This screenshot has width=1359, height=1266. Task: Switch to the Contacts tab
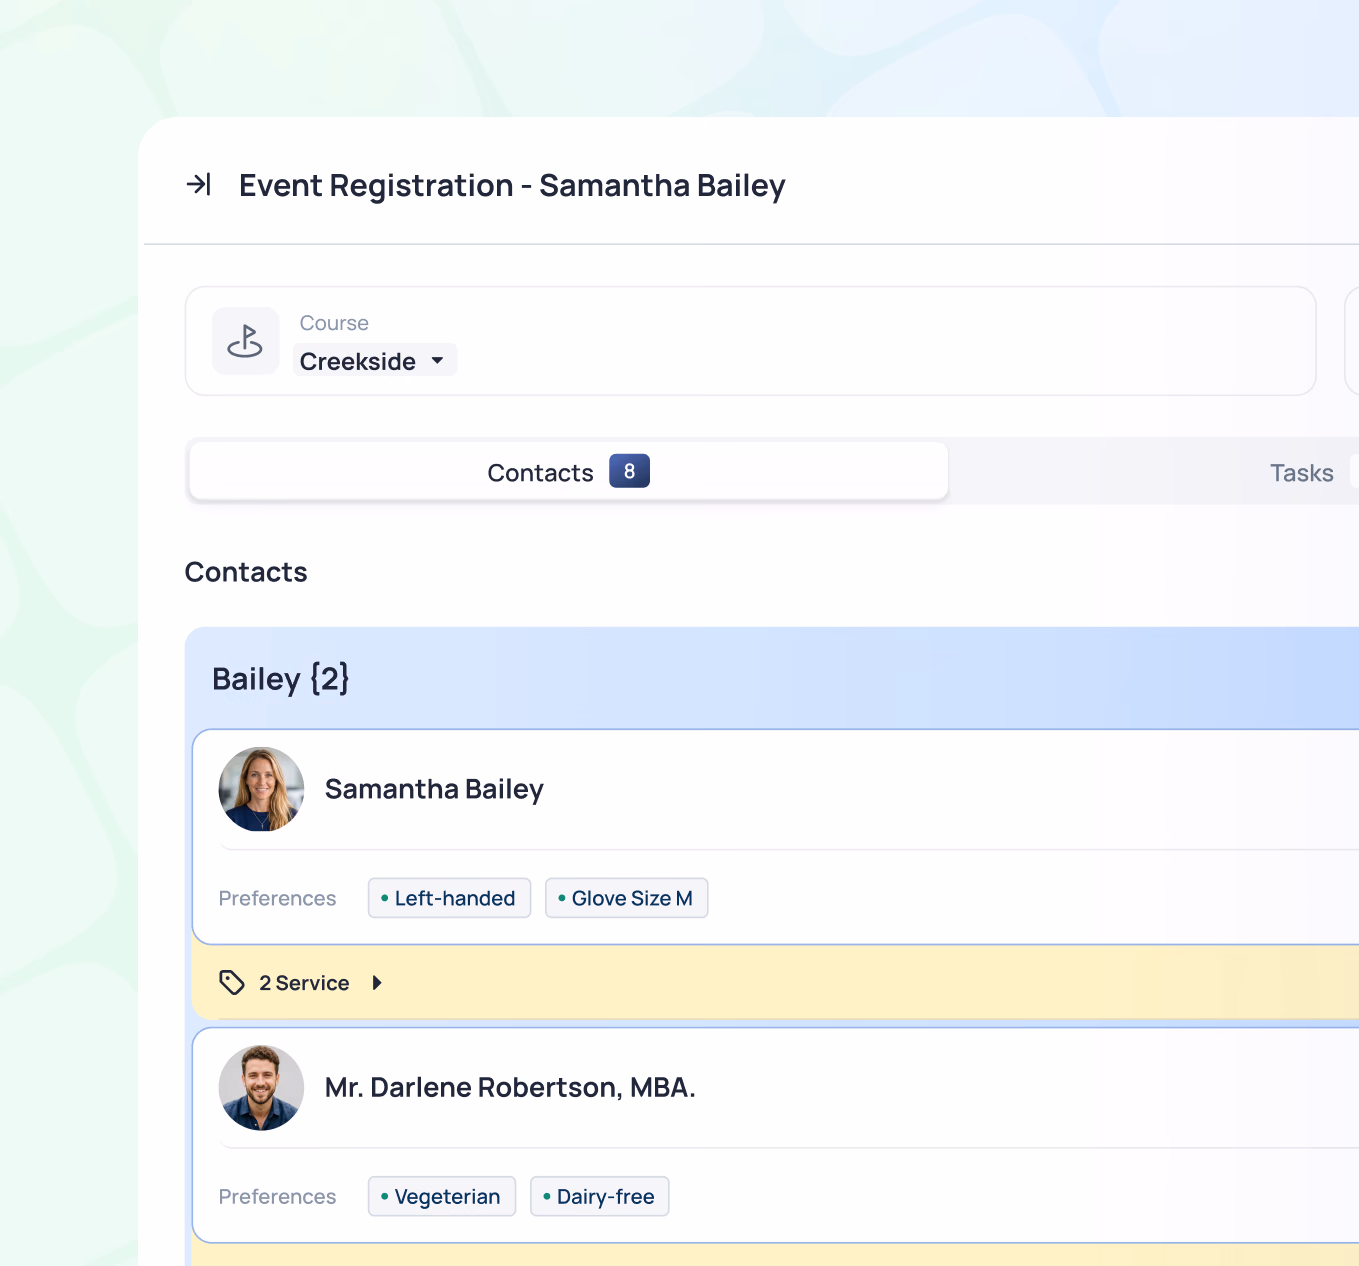pos(568,471)
